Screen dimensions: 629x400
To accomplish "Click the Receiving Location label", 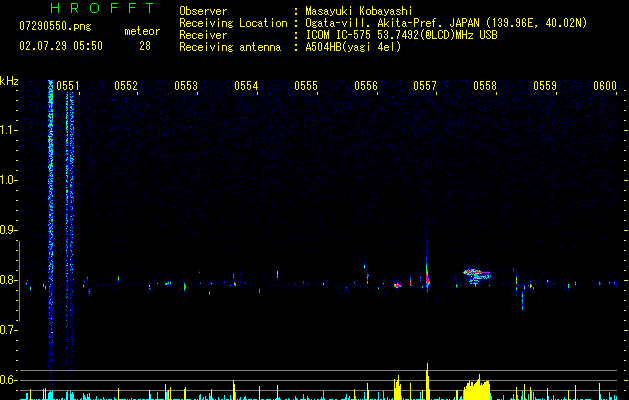I will point(233,23).
